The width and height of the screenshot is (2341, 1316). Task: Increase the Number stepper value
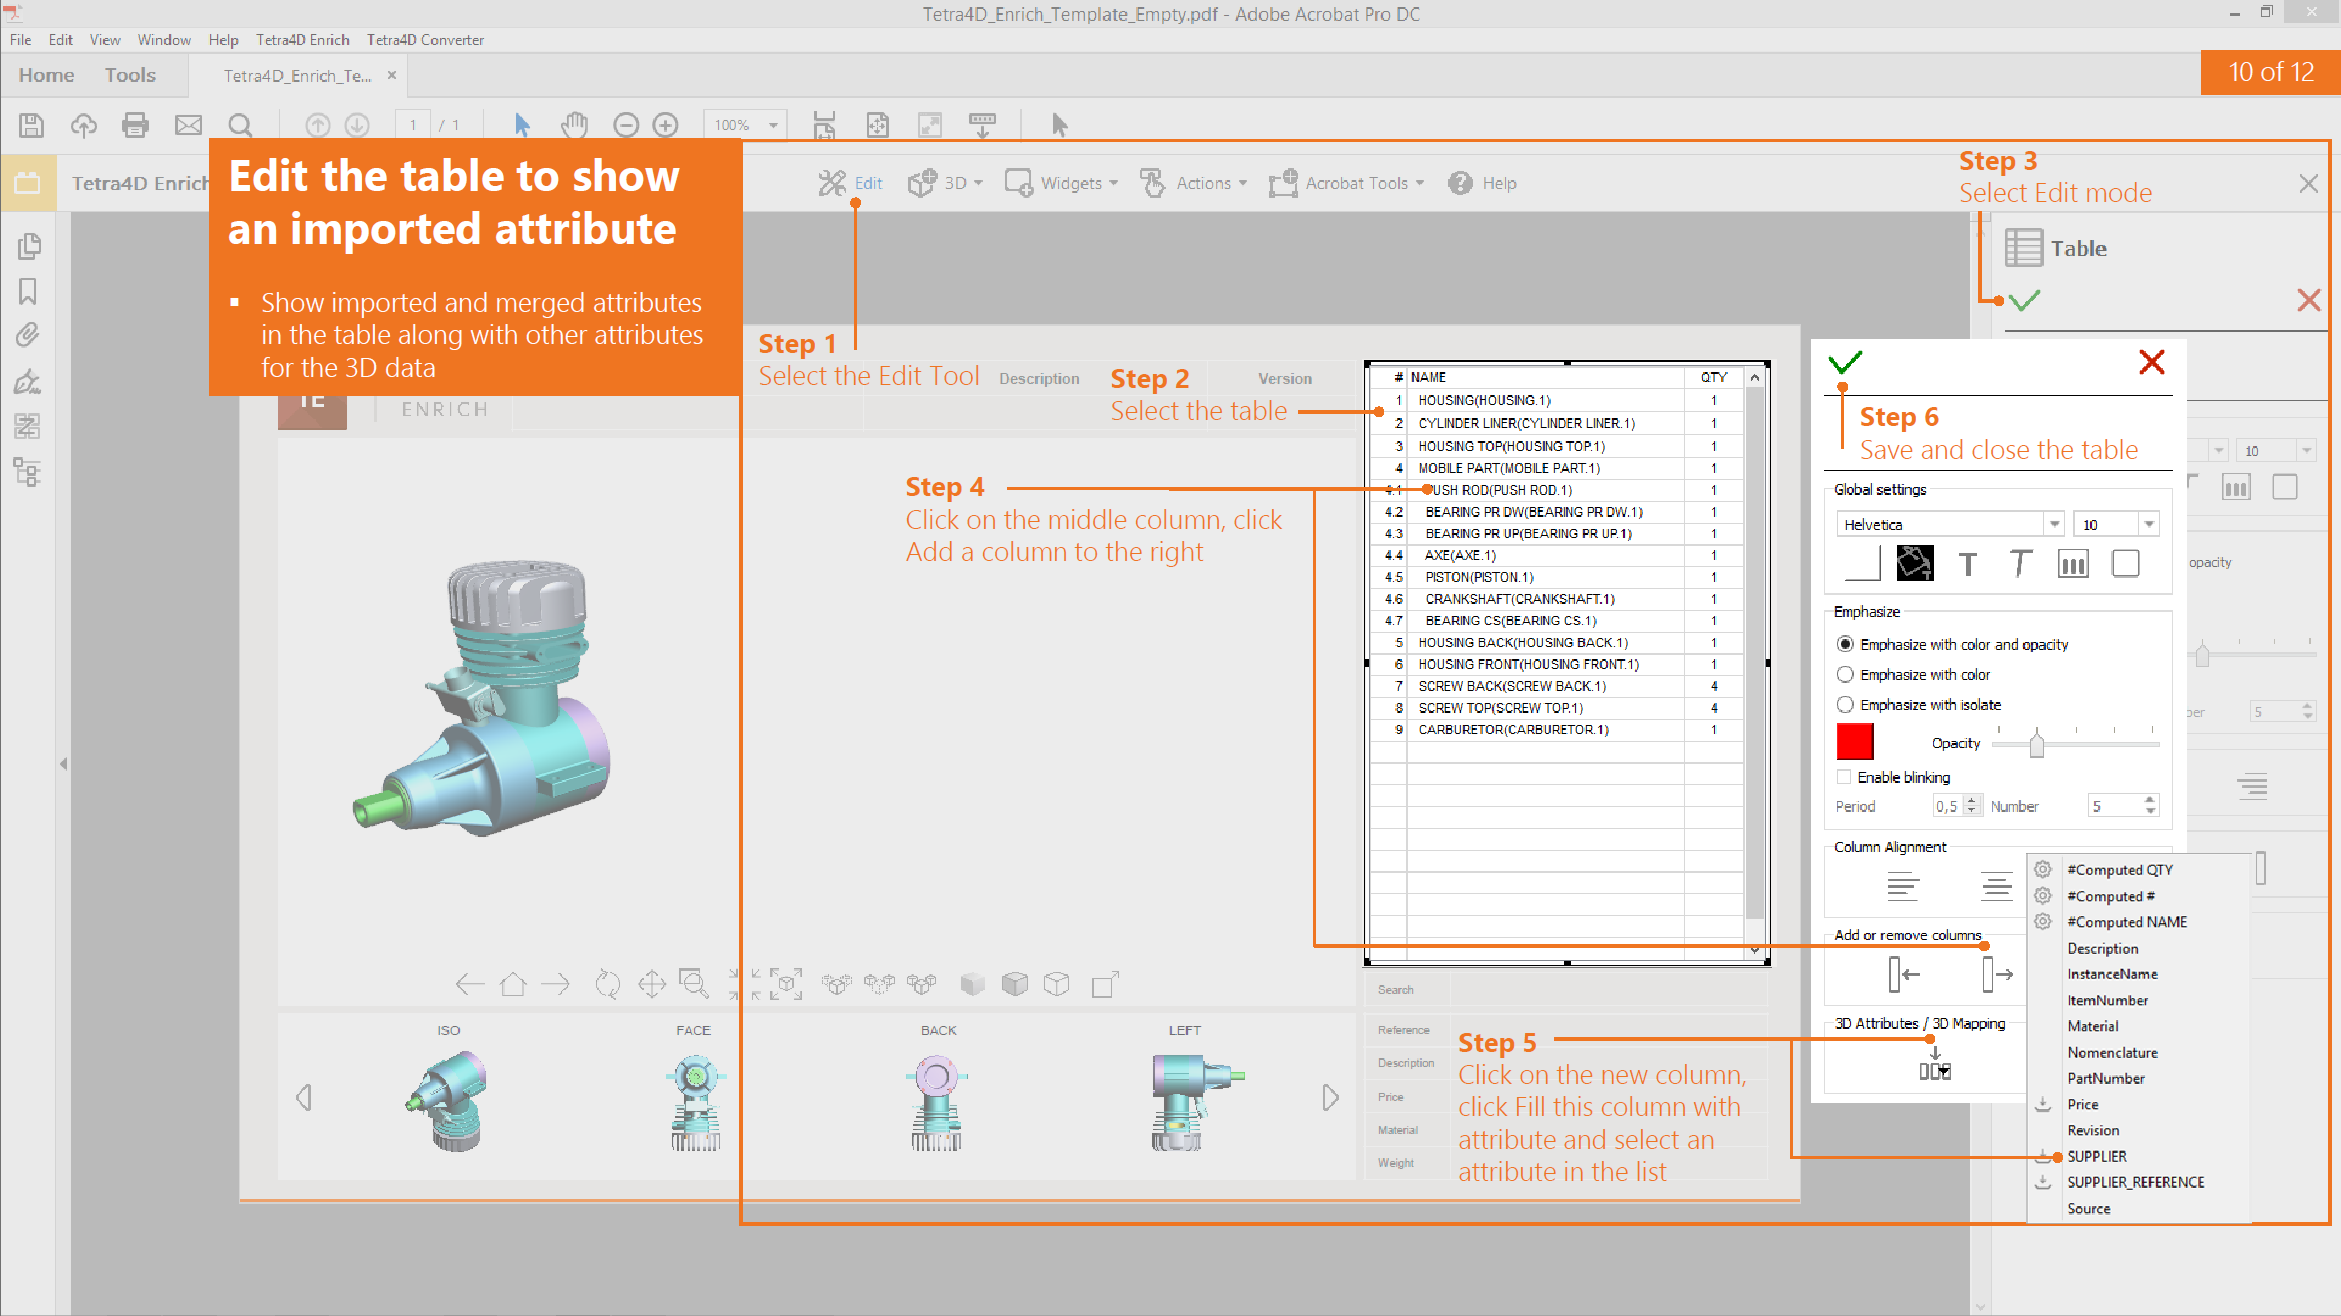[x=2150, y=800]
